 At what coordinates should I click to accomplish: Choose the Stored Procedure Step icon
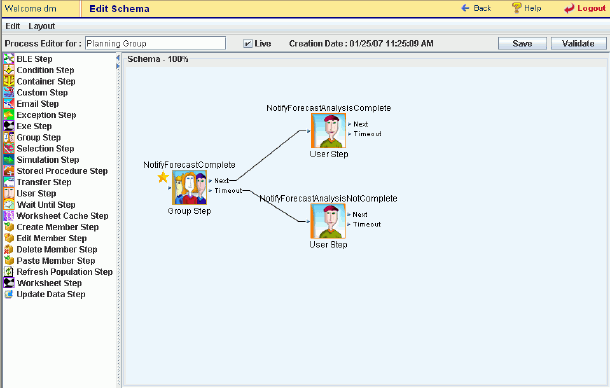[9, 171]
